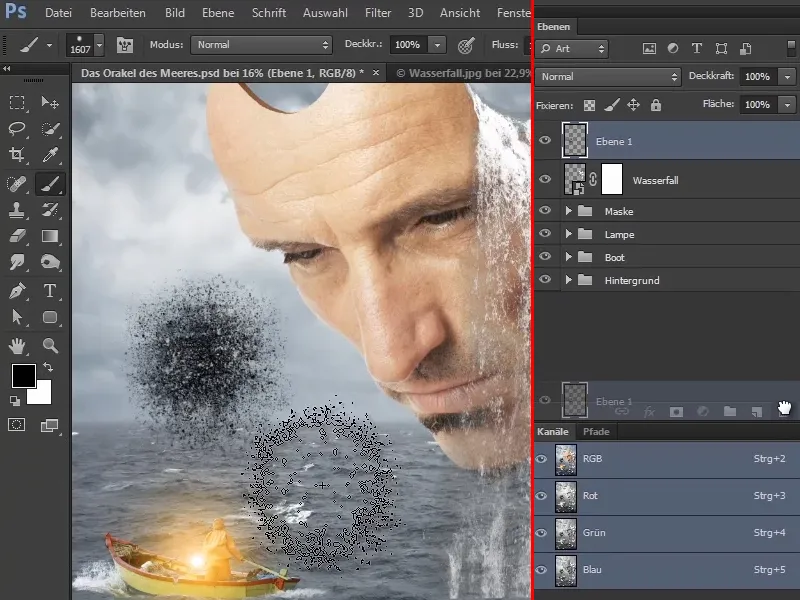
Task: Expand the Hintergrund layer group
Action: click(568, 280)
